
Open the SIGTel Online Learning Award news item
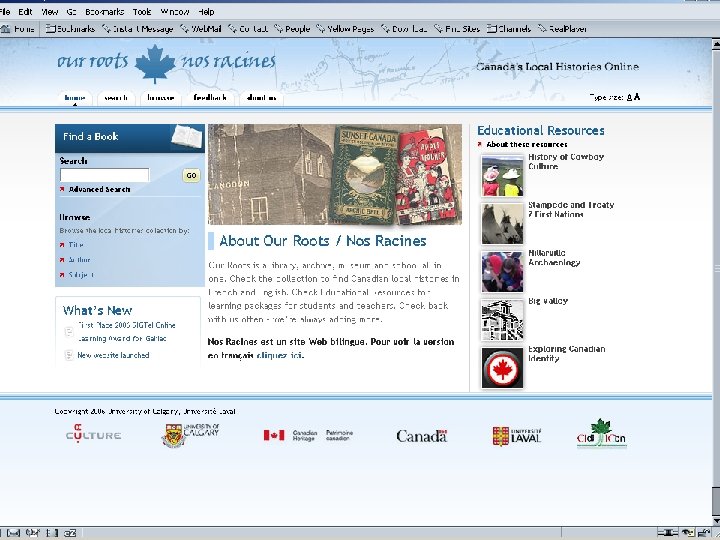point(126,332)
